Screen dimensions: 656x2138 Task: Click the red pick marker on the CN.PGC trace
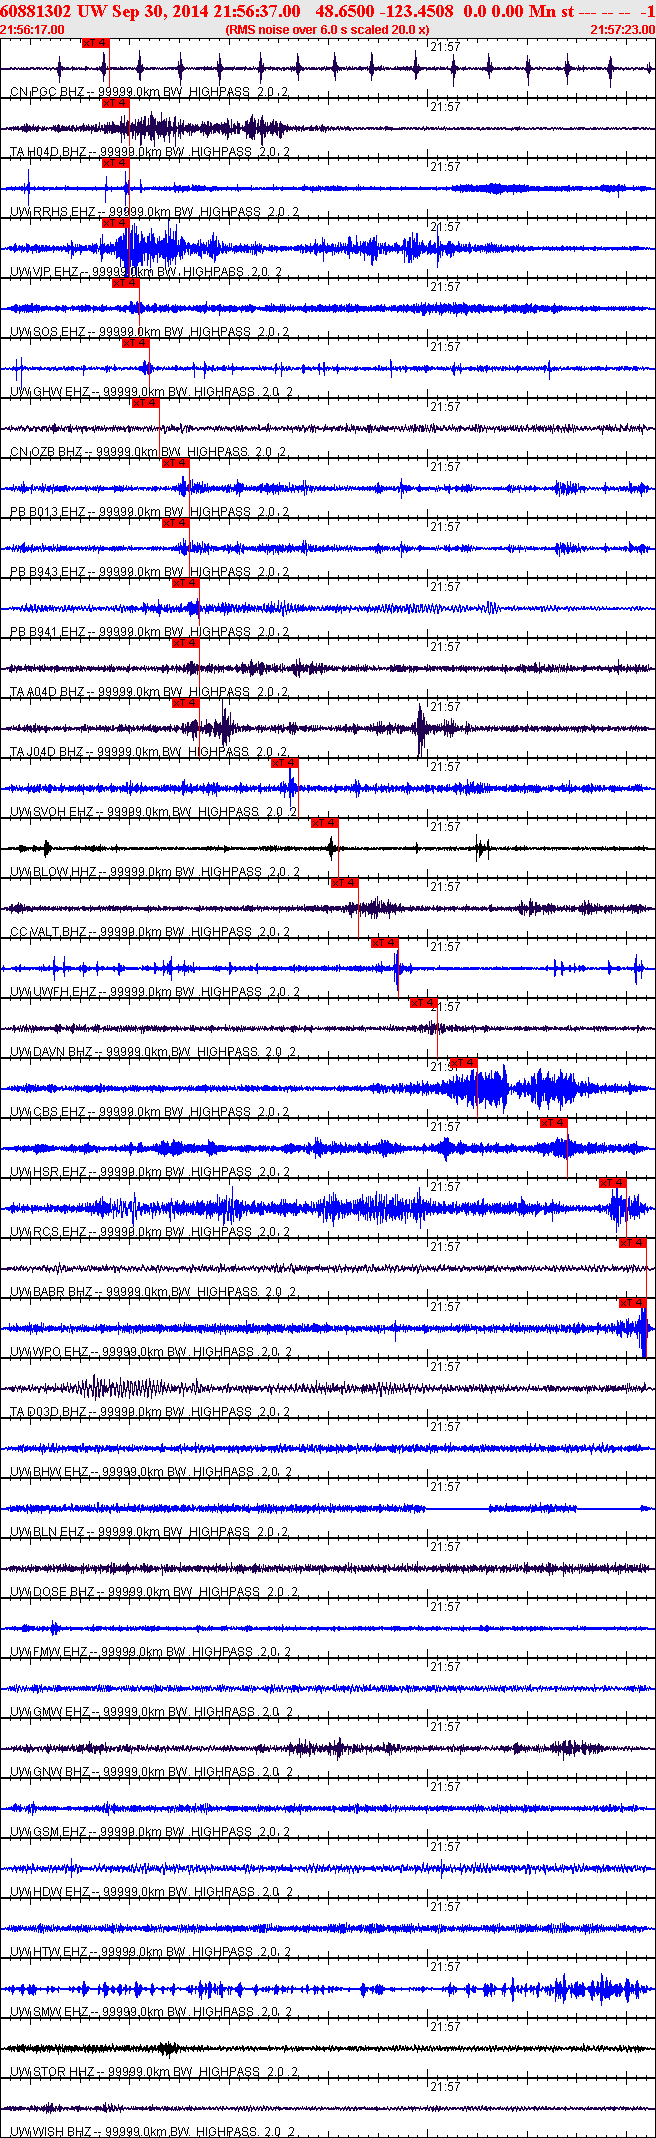[x=96, y=43]
